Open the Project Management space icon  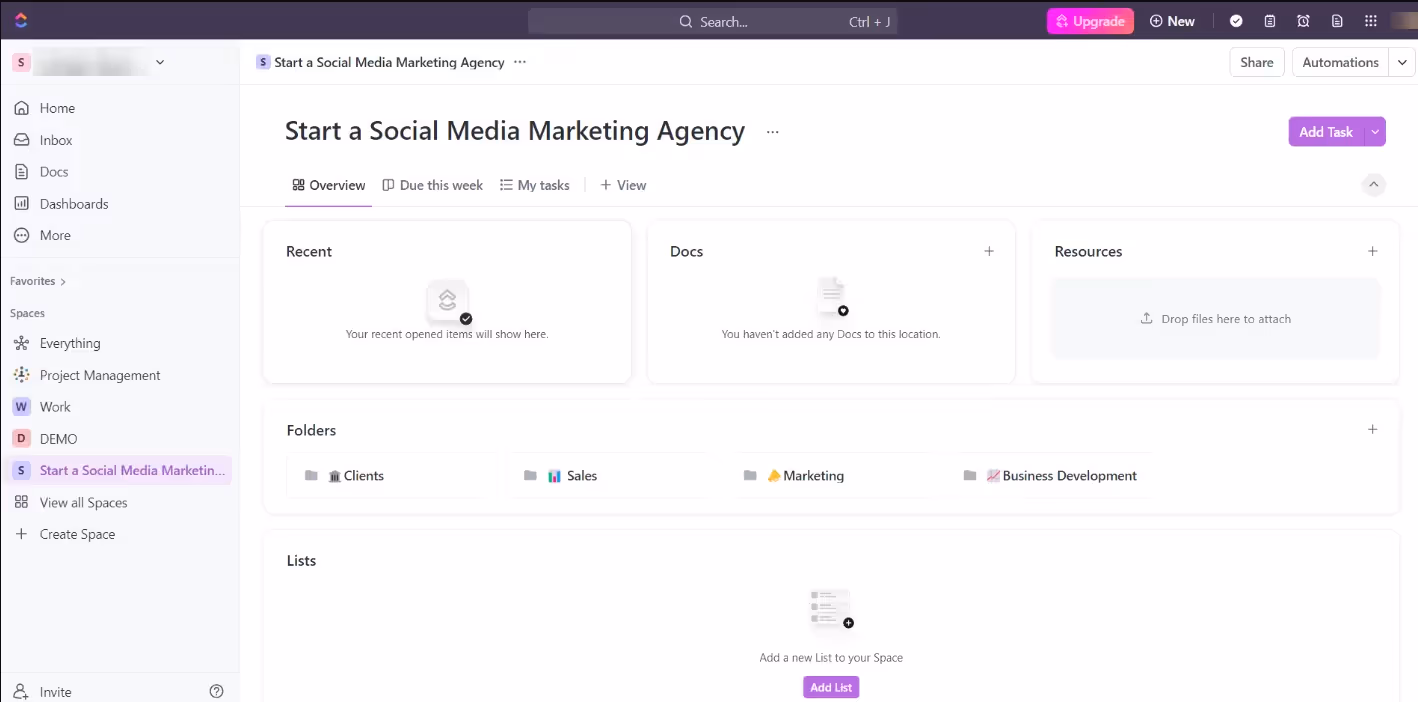click(x=21, y=375)
